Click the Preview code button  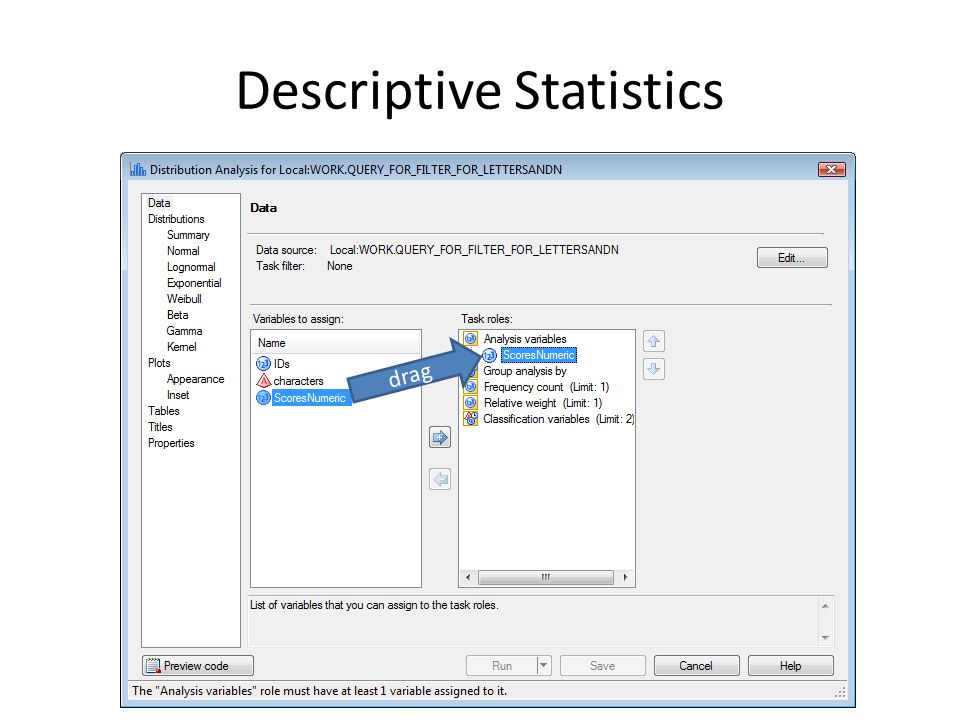coord(198,666)
